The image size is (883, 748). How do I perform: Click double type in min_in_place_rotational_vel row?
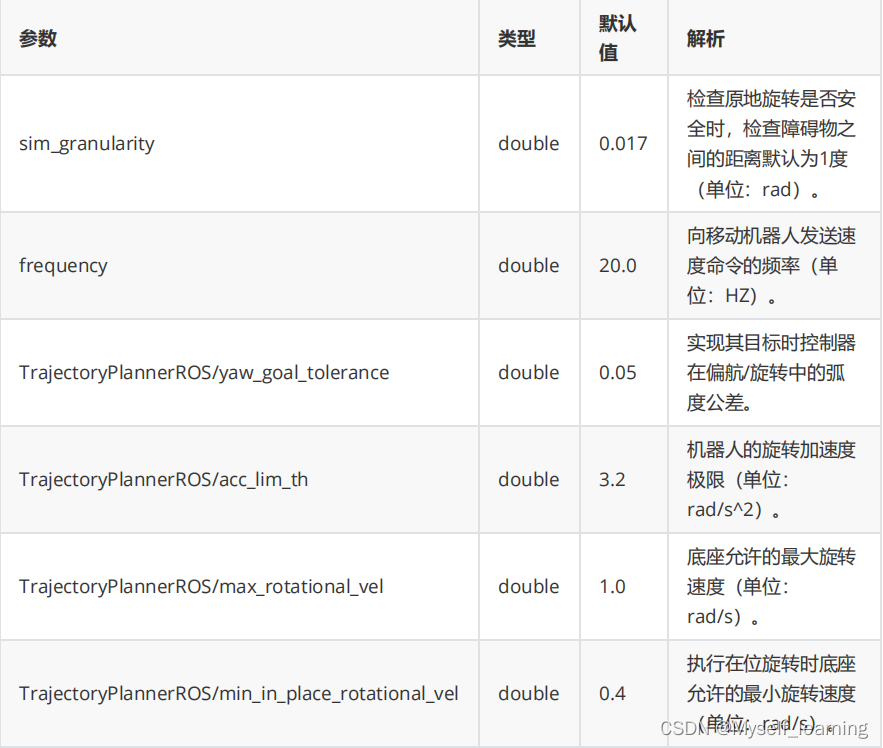tap(529, 693)
